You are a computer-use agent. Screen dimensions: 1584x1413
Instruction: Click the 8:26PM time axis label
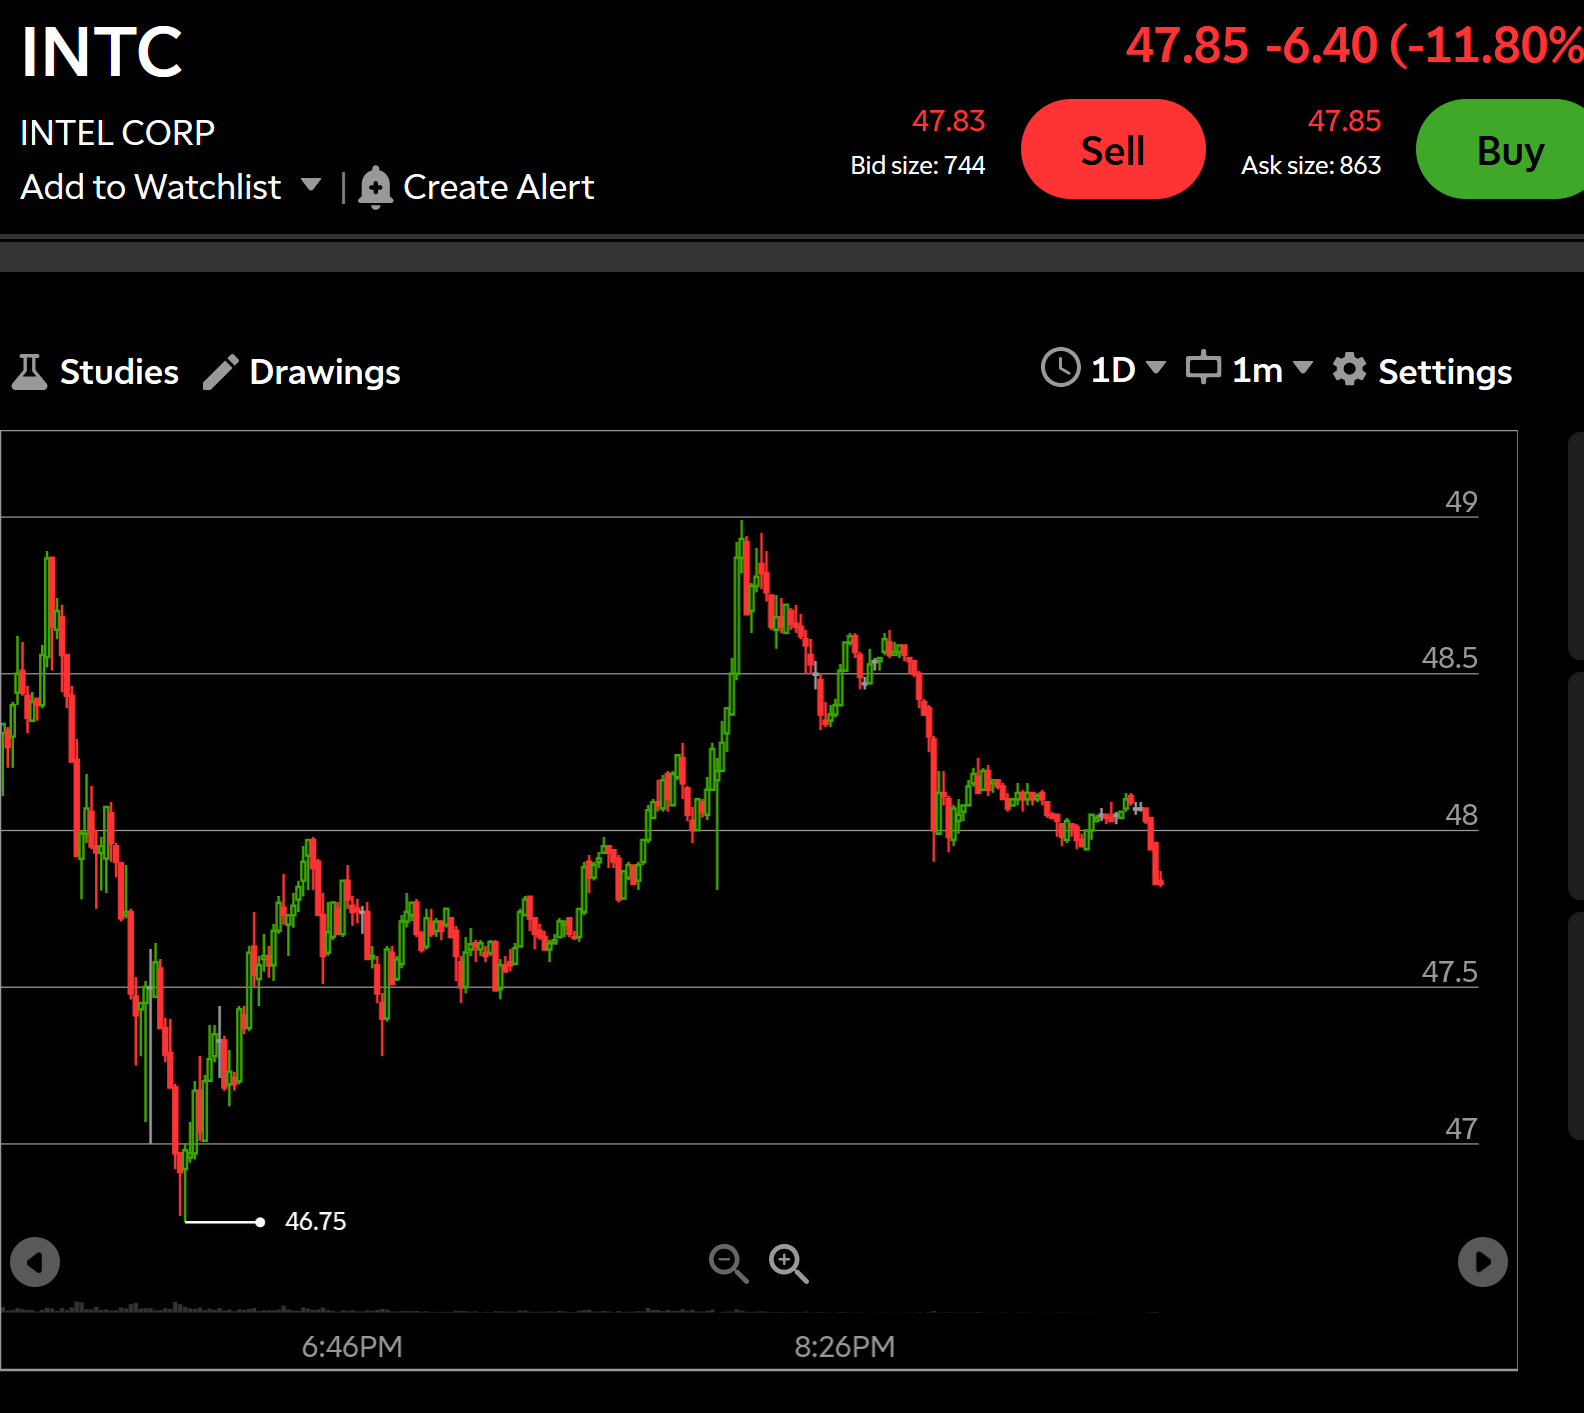click(845, 1347)
